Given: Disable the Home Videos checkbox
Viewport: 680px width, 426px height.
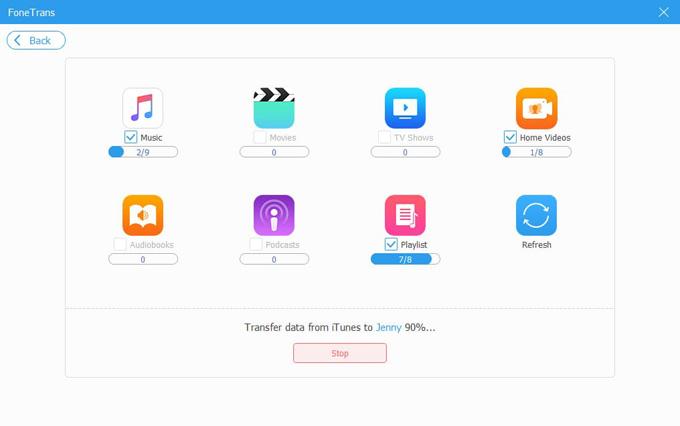Looking at the screenshot, I should click(510, 137).
